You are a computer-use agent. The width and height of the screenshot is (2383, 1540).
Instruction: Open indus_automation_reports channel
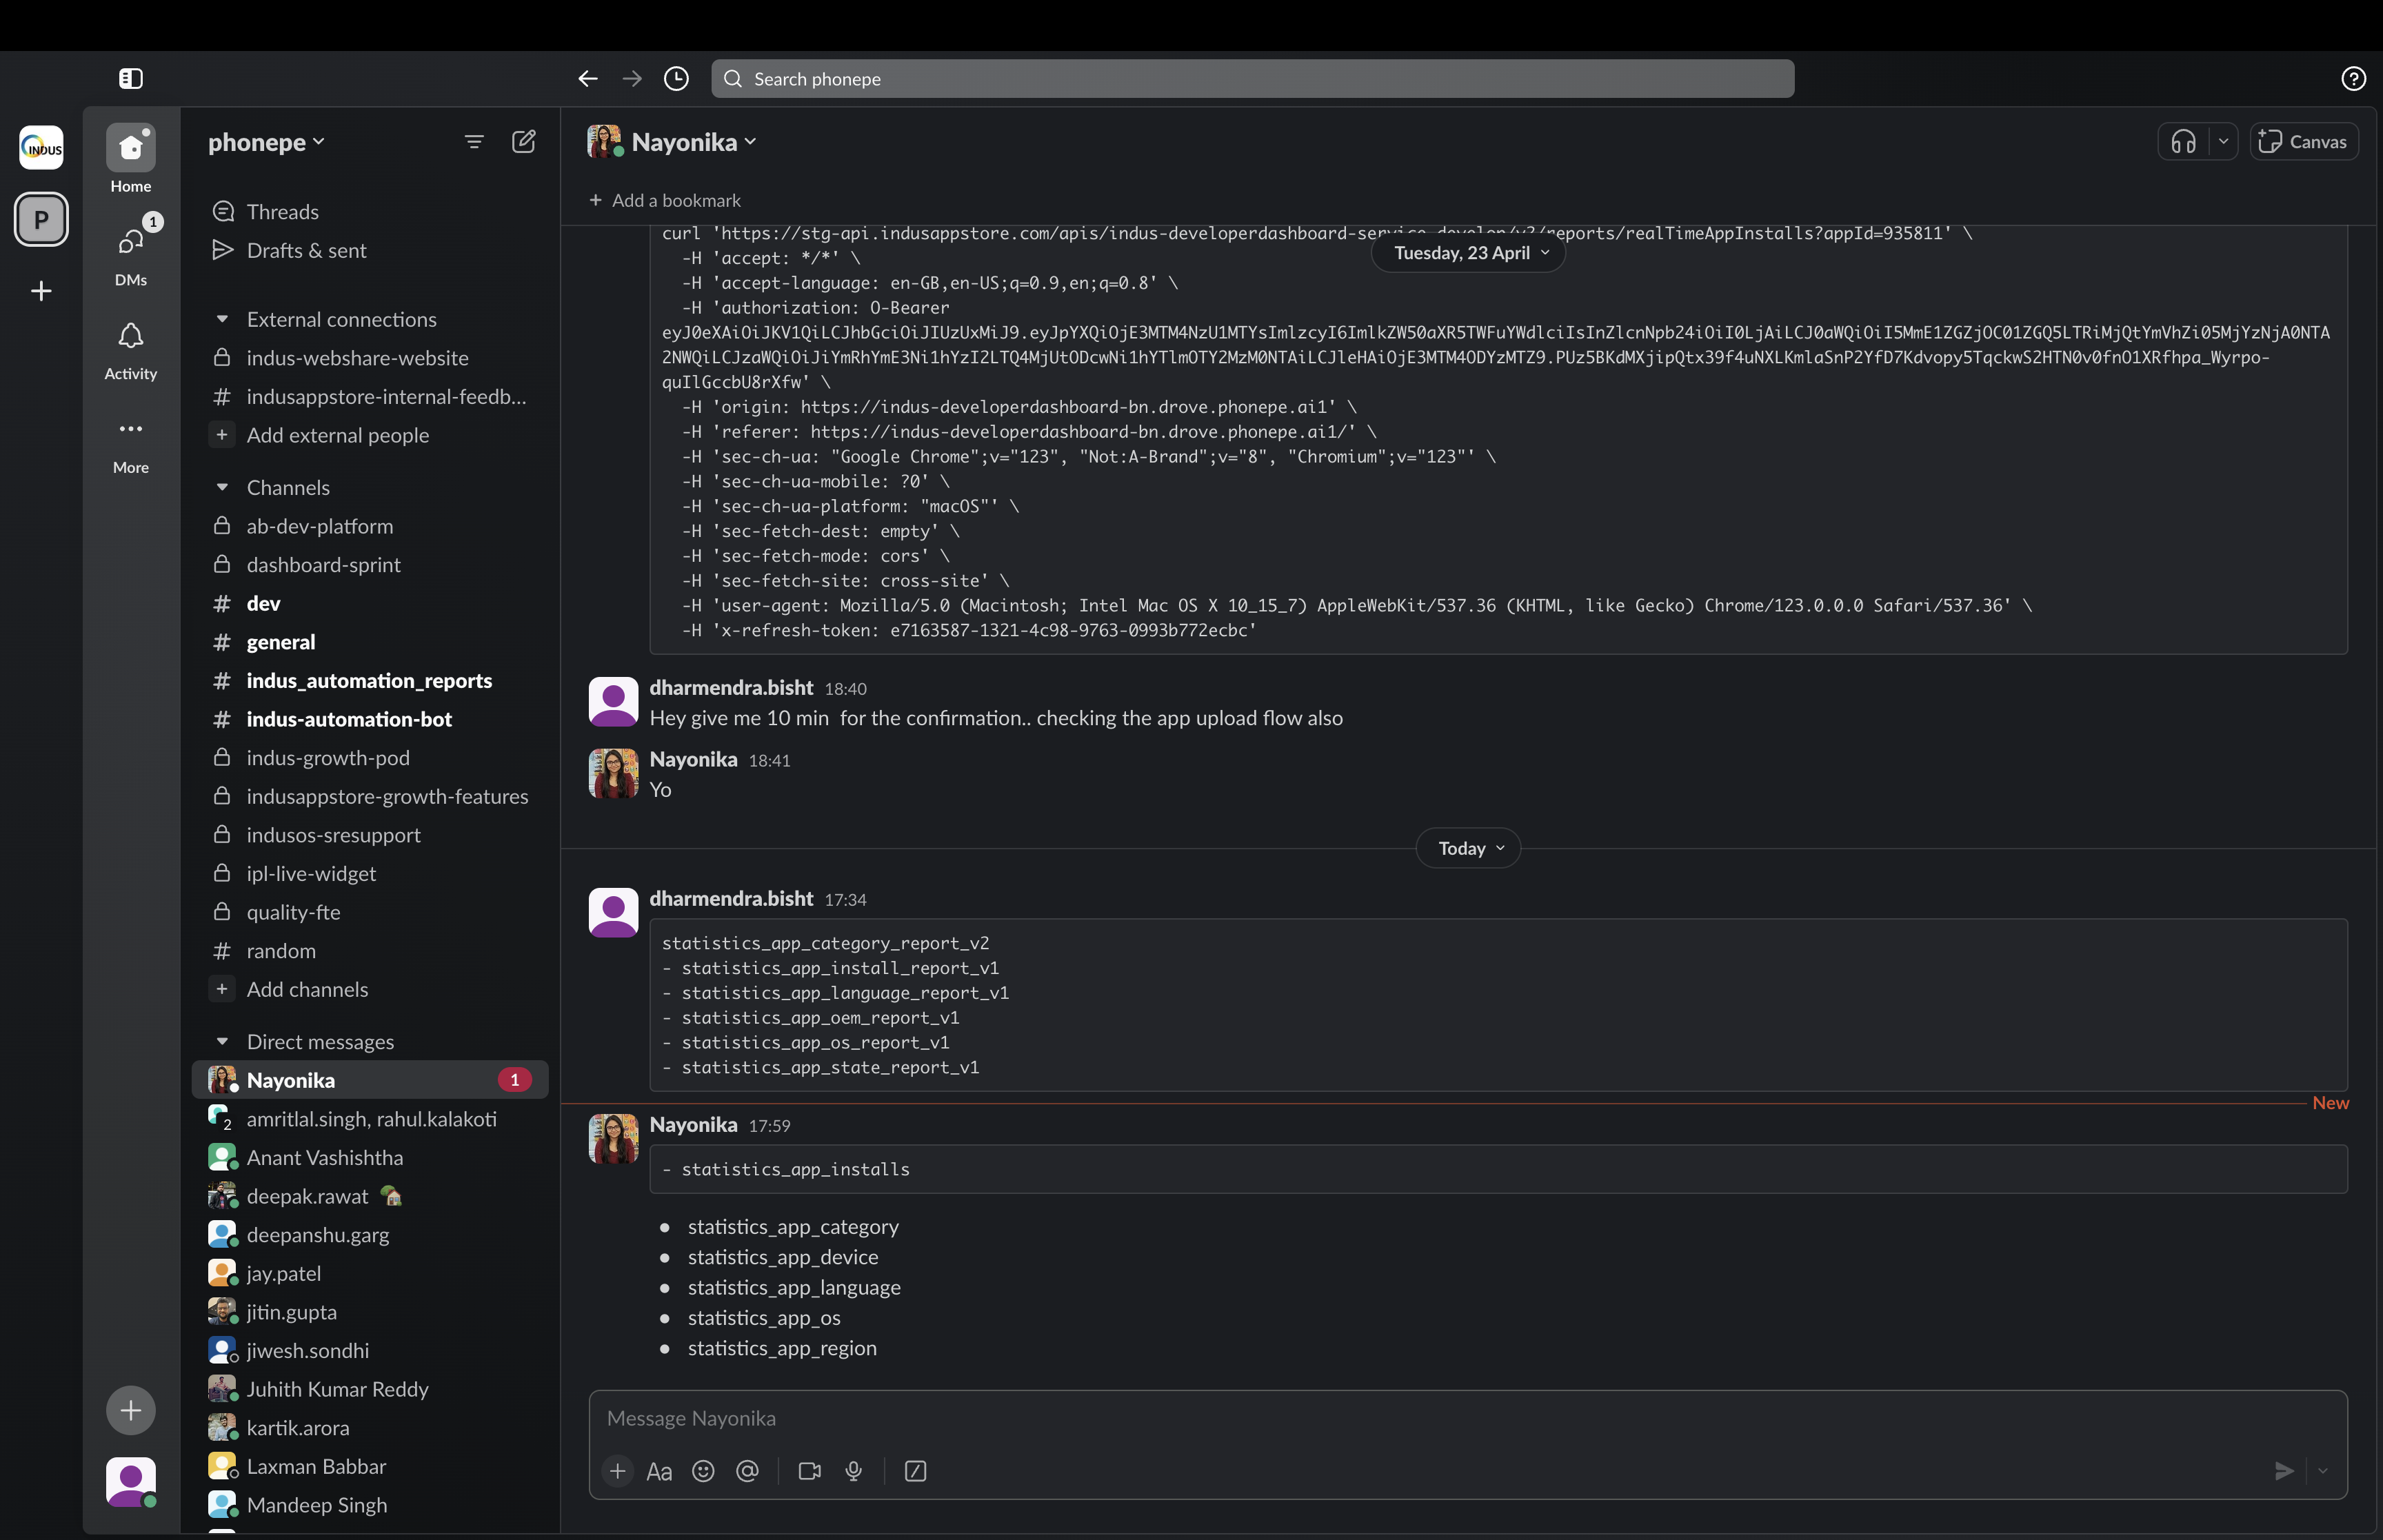coord(370,680)
